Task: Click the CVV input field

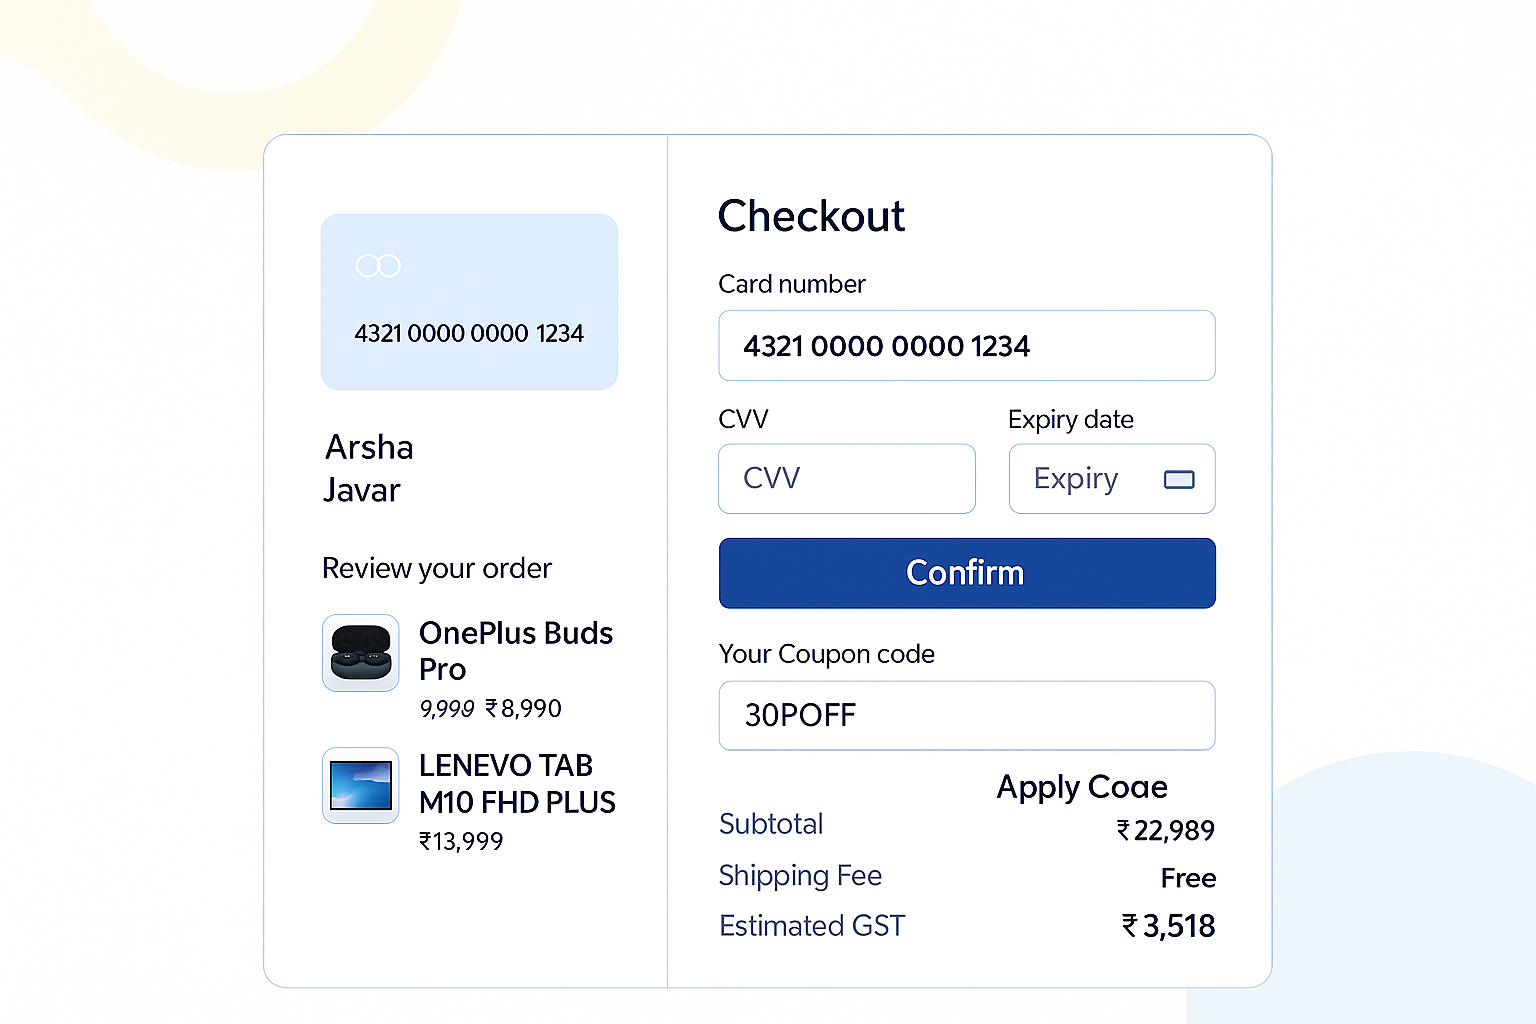Action: tap(846, 479)
